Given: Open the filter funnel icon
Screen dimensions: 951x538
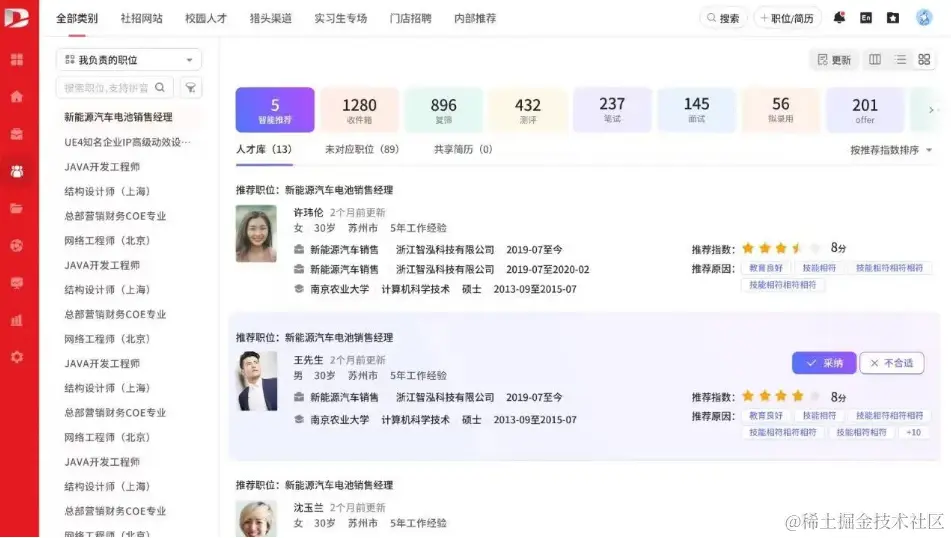Looking at the screenshot, I should pyautogui.click(x=190, y=88).
